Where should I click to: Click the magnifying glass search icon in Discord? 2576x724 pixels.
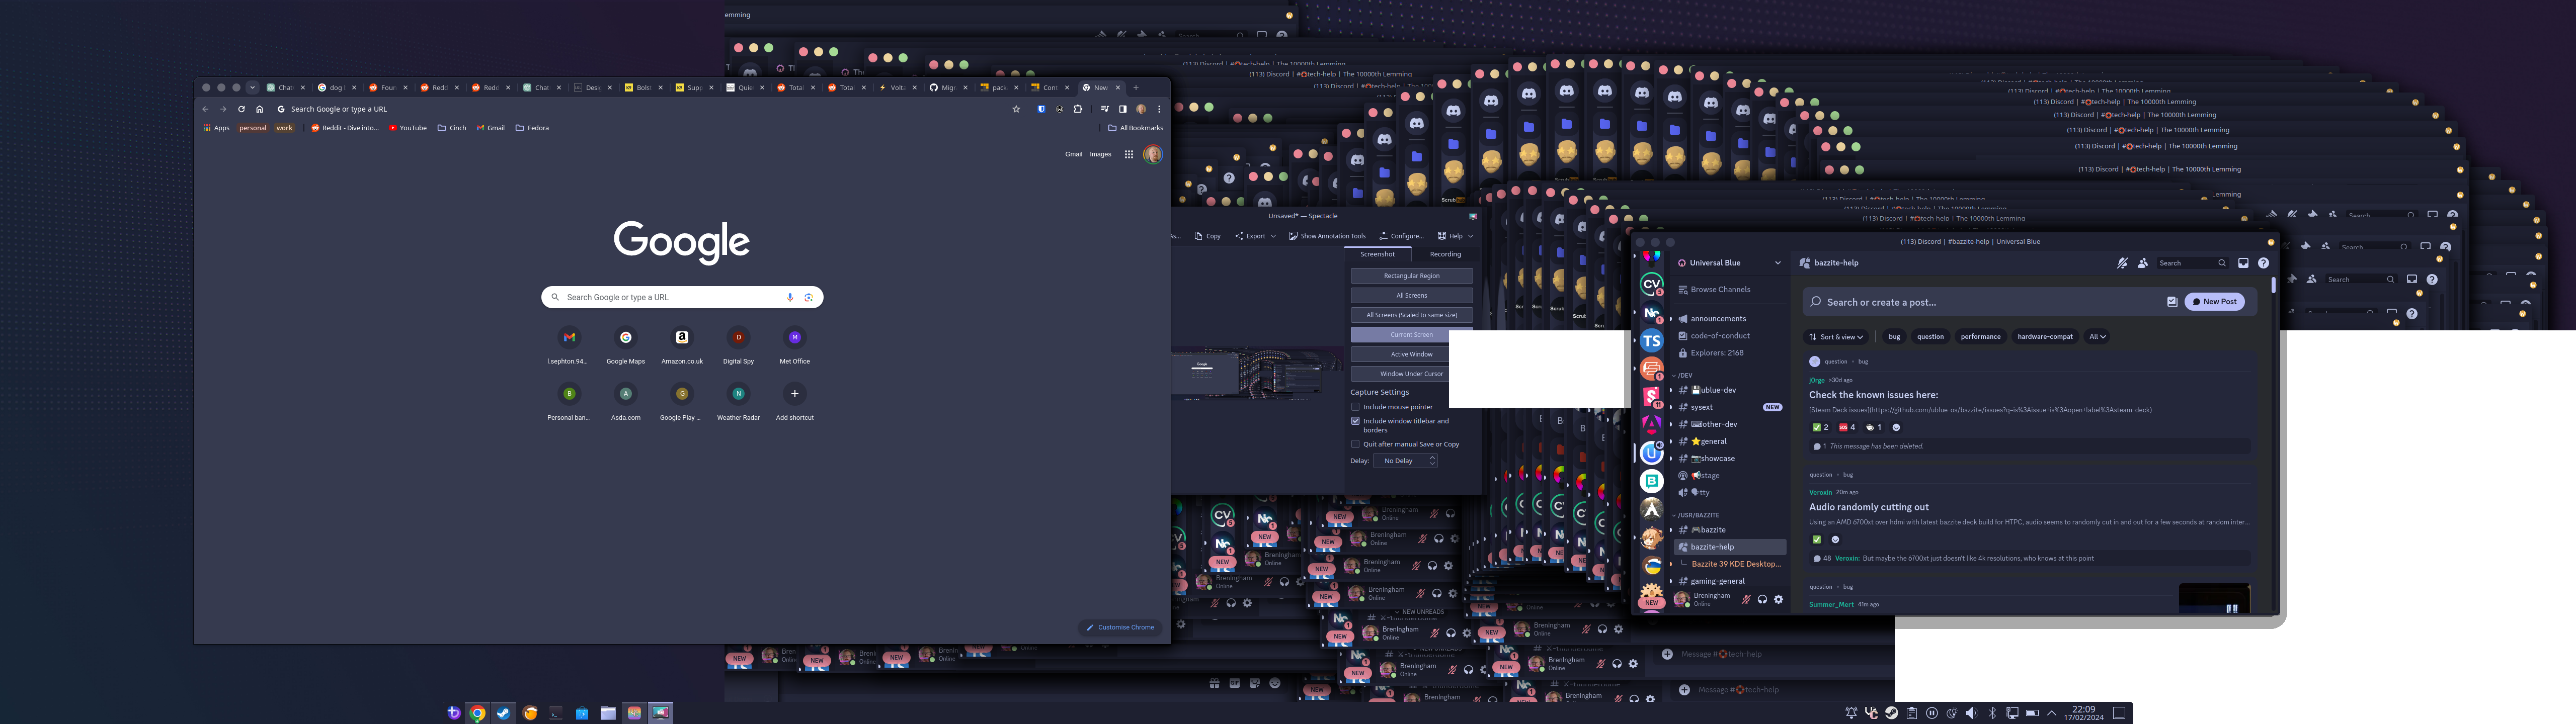tap(2222, 263)
